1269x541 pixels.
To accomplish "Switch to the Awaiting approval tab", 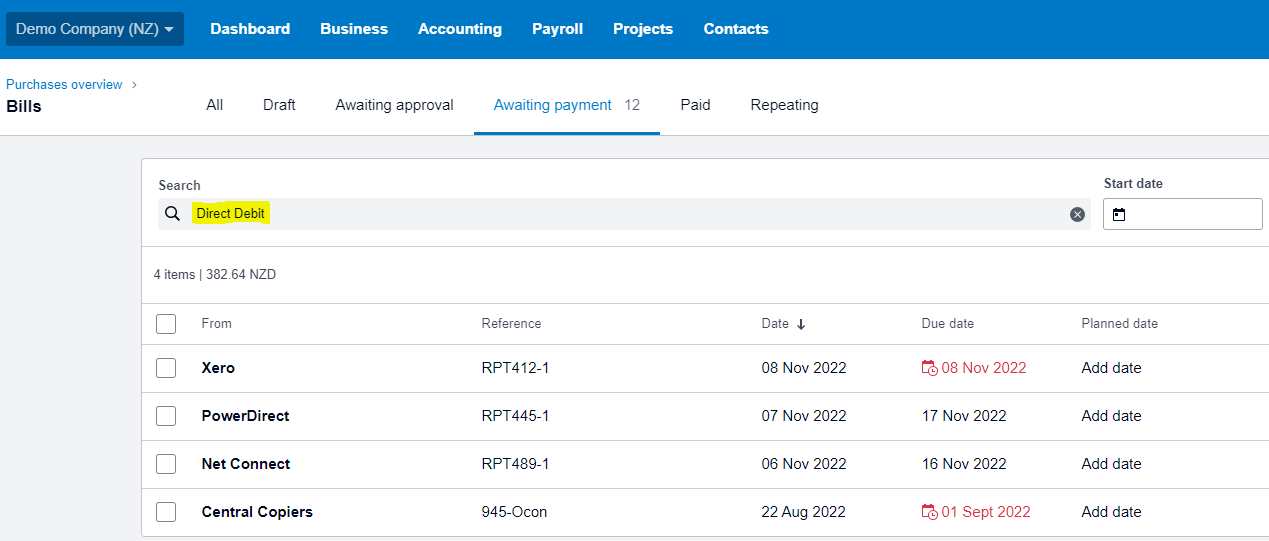I will pos(394,105).
